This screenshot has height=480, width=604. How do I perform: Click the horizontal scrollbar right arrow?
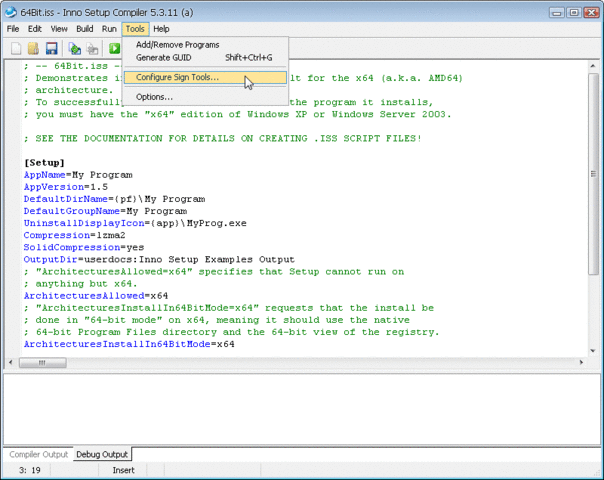pyautogui.click(x=581, y=363)
